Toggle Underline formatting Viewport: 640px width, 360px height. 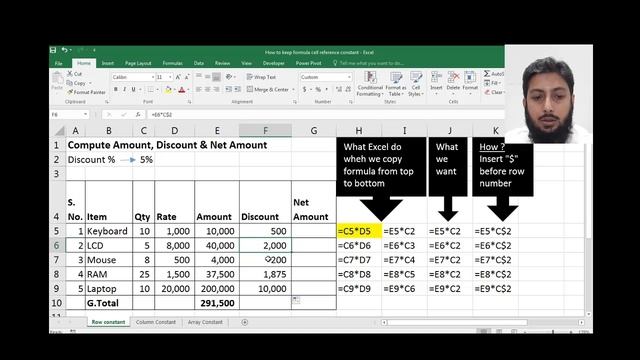(x=133, y=89)
